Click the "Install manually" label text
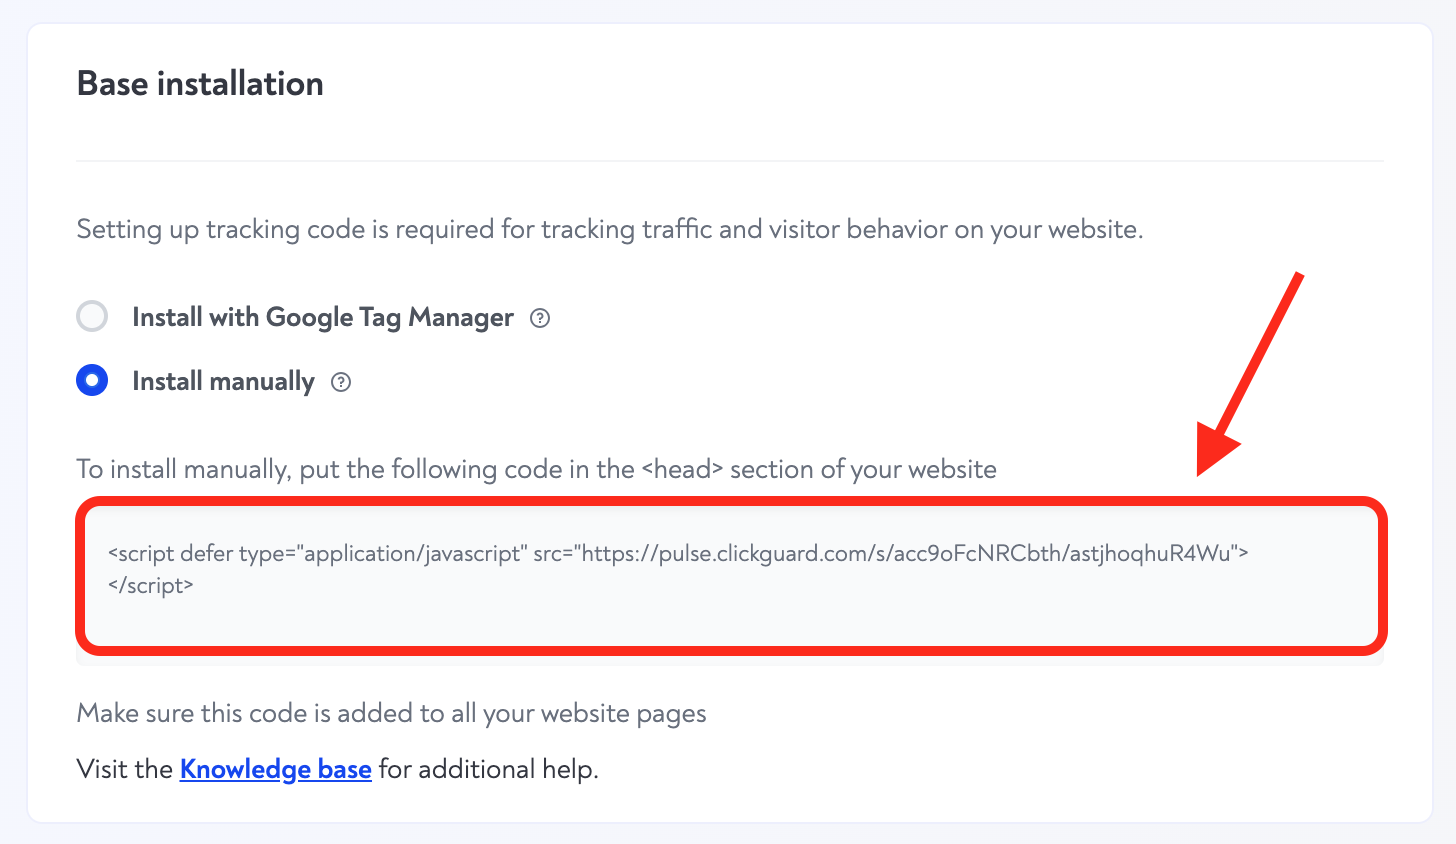This screenshot has width=1456, height=844. (223, 382)
